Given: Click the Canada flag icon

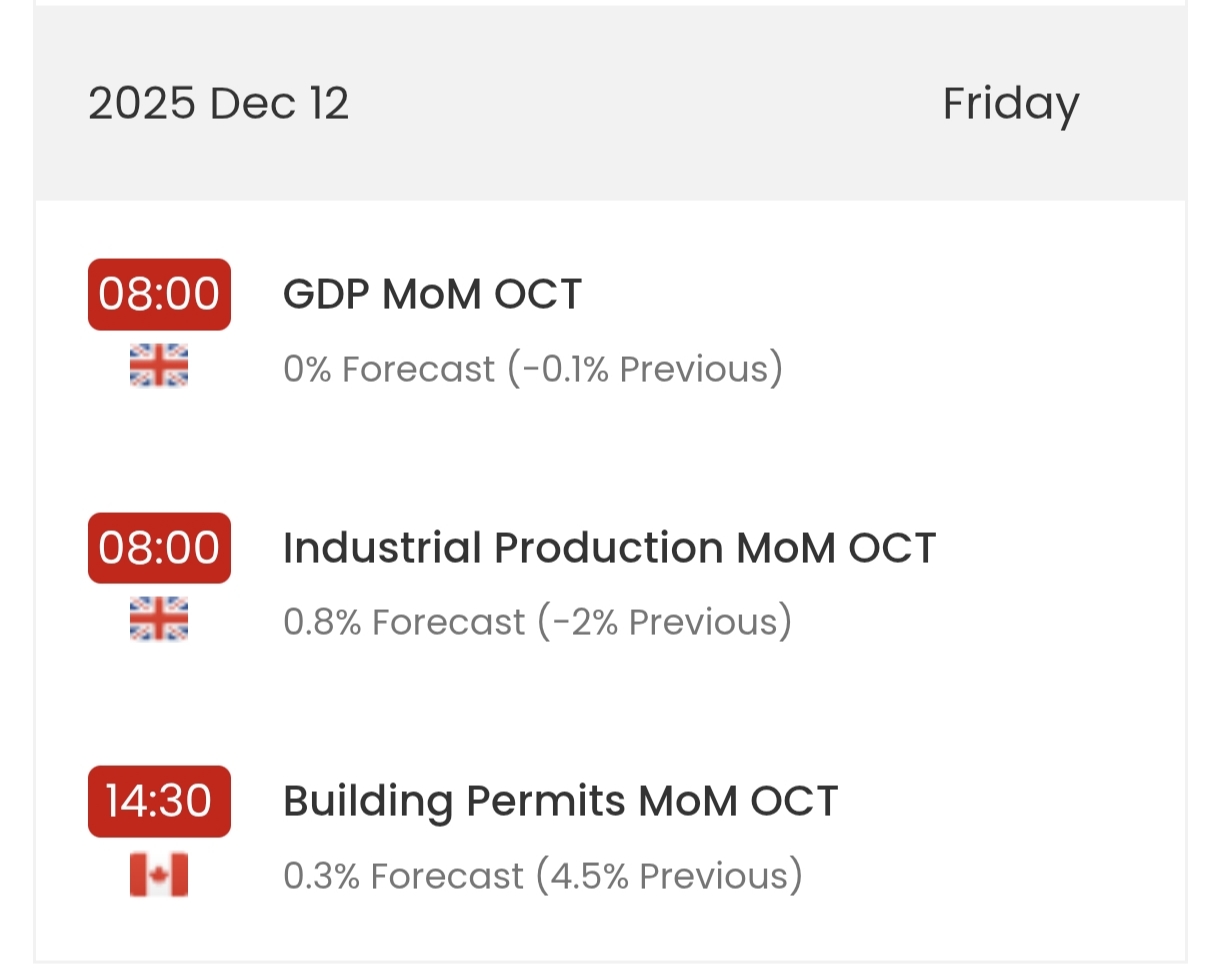Looking at the screenshot, I should (x=159, y=876).
